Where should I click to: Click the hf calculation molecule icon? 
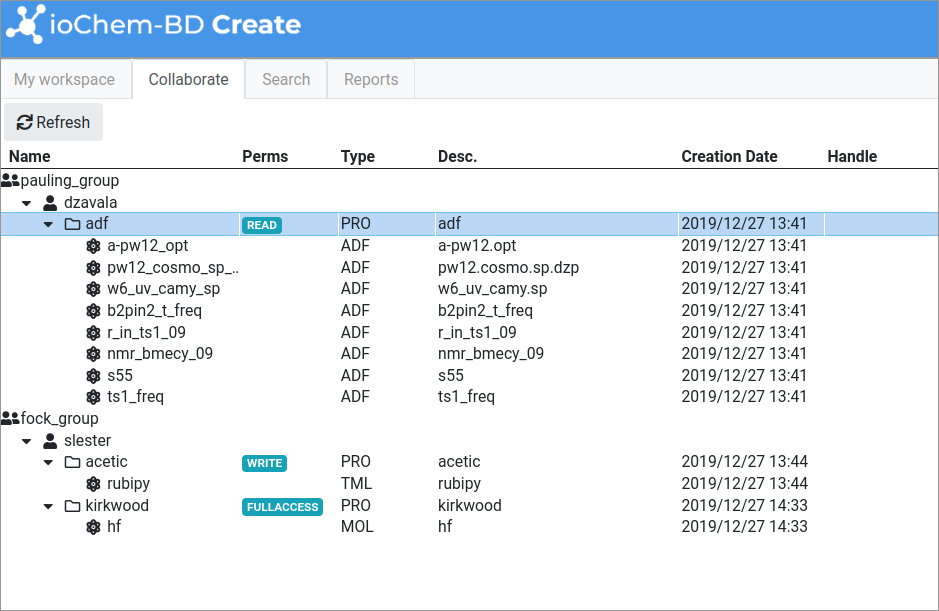(x=93, y=527)
